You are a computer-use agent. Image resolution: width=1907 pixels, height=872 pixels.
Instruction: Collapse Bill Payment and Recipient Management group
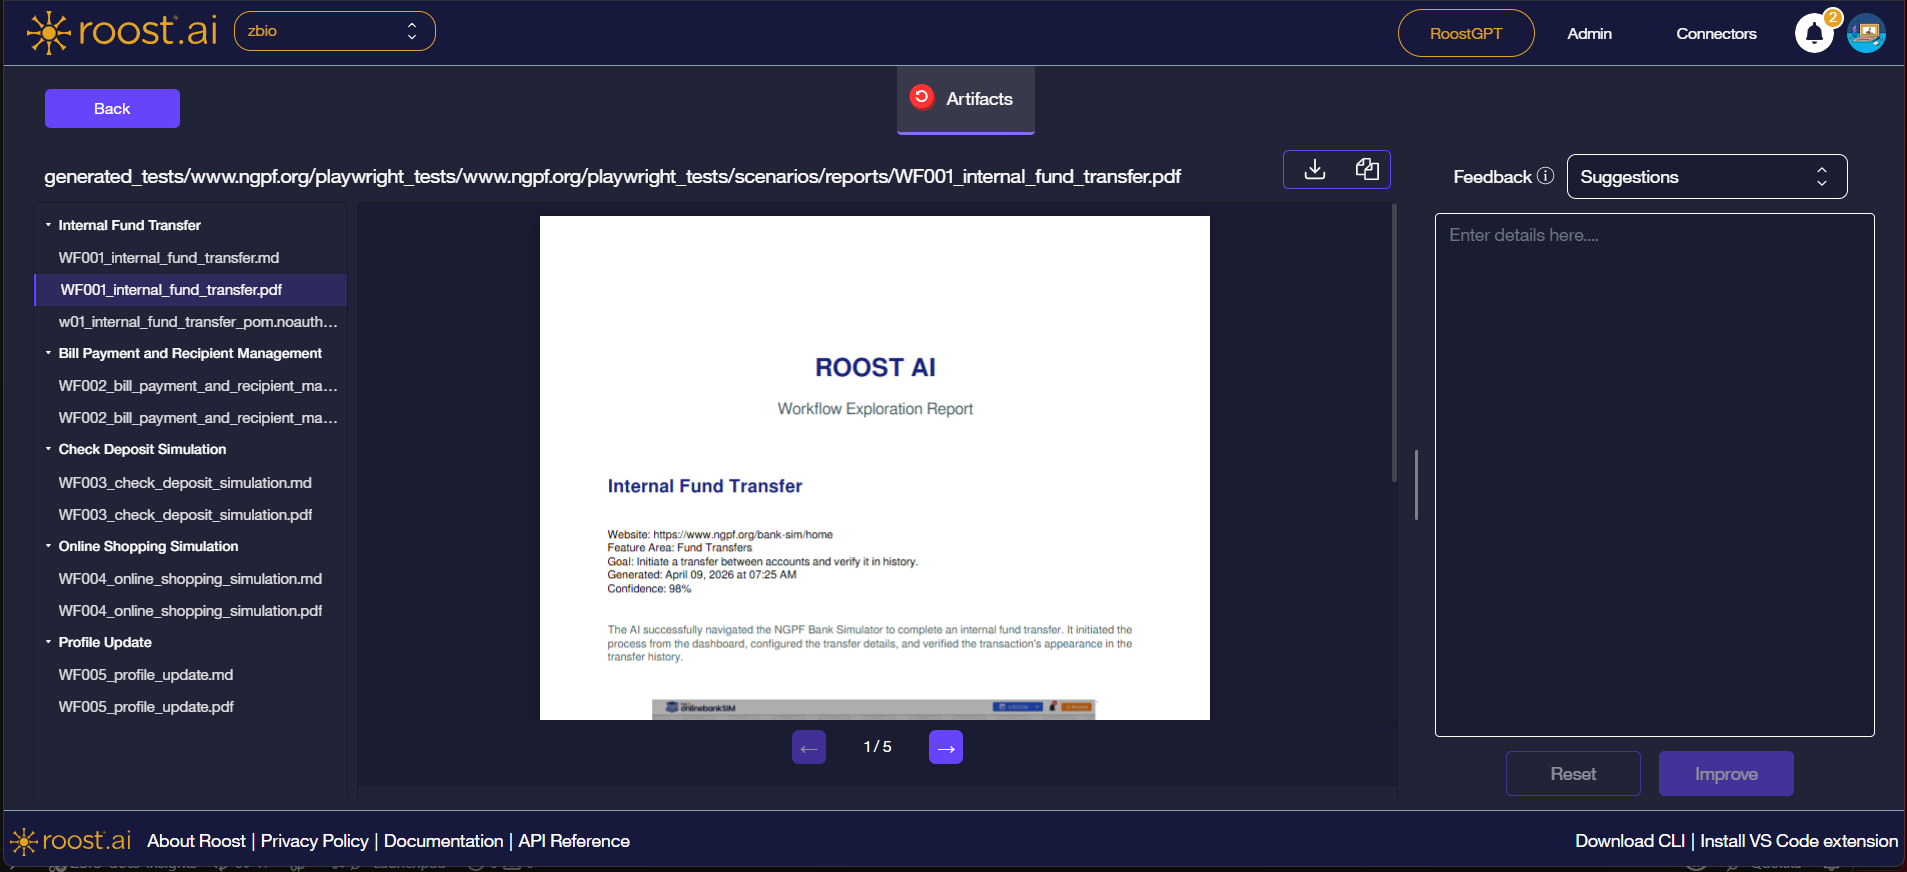click(x=48, y=353)
